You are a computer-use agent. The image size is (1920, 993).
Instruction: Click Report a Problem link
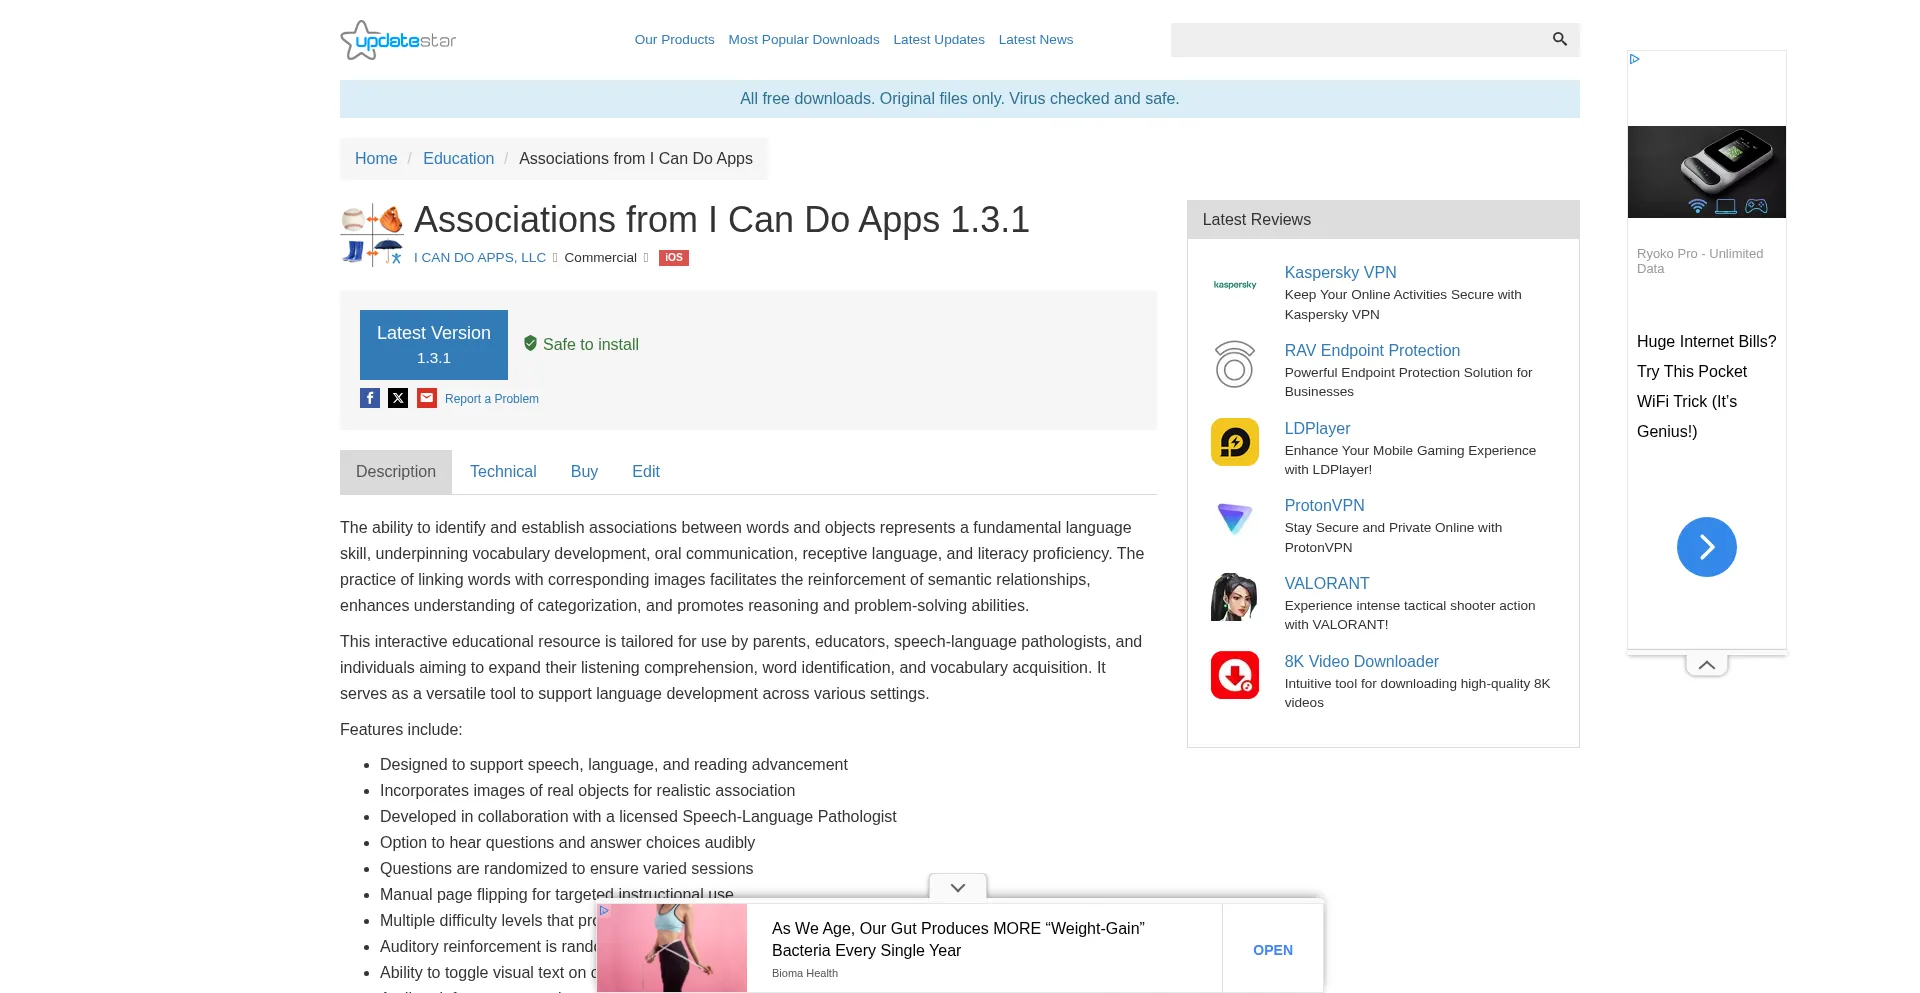pos(492,399)
